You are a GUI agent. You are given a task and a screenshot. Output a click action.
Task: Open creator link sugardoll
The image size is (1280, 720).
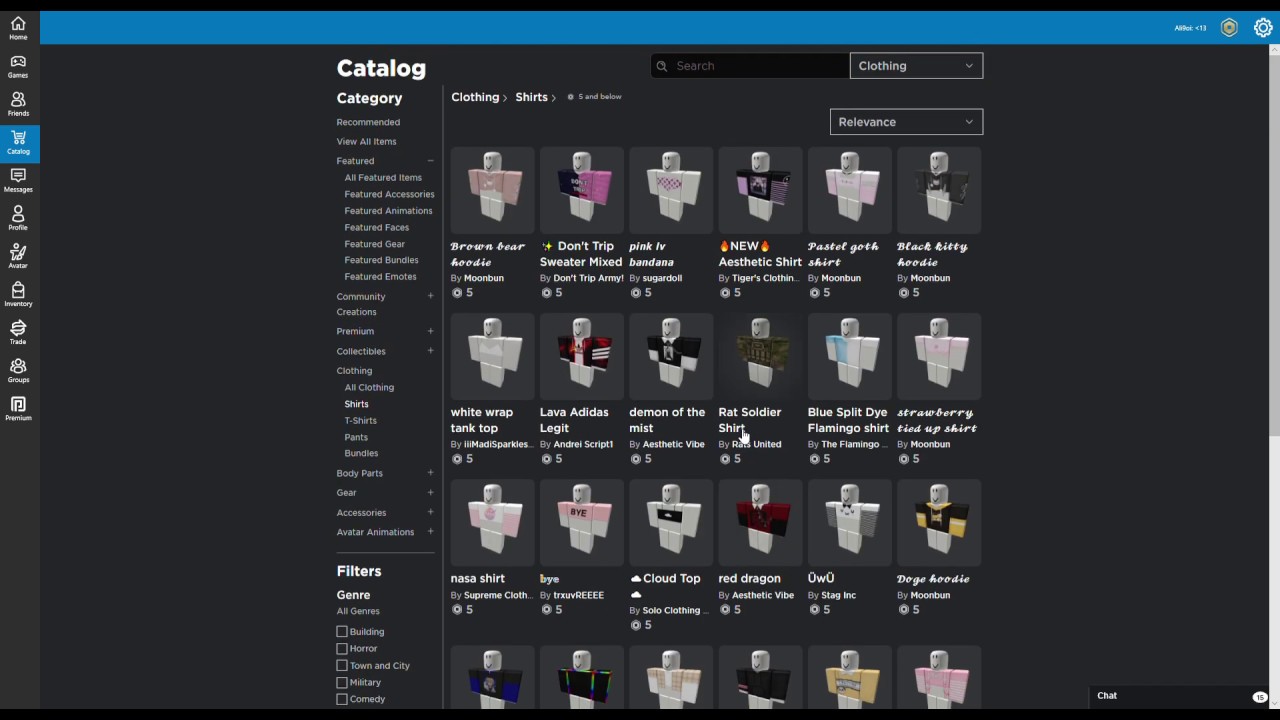tap(662, 278)
